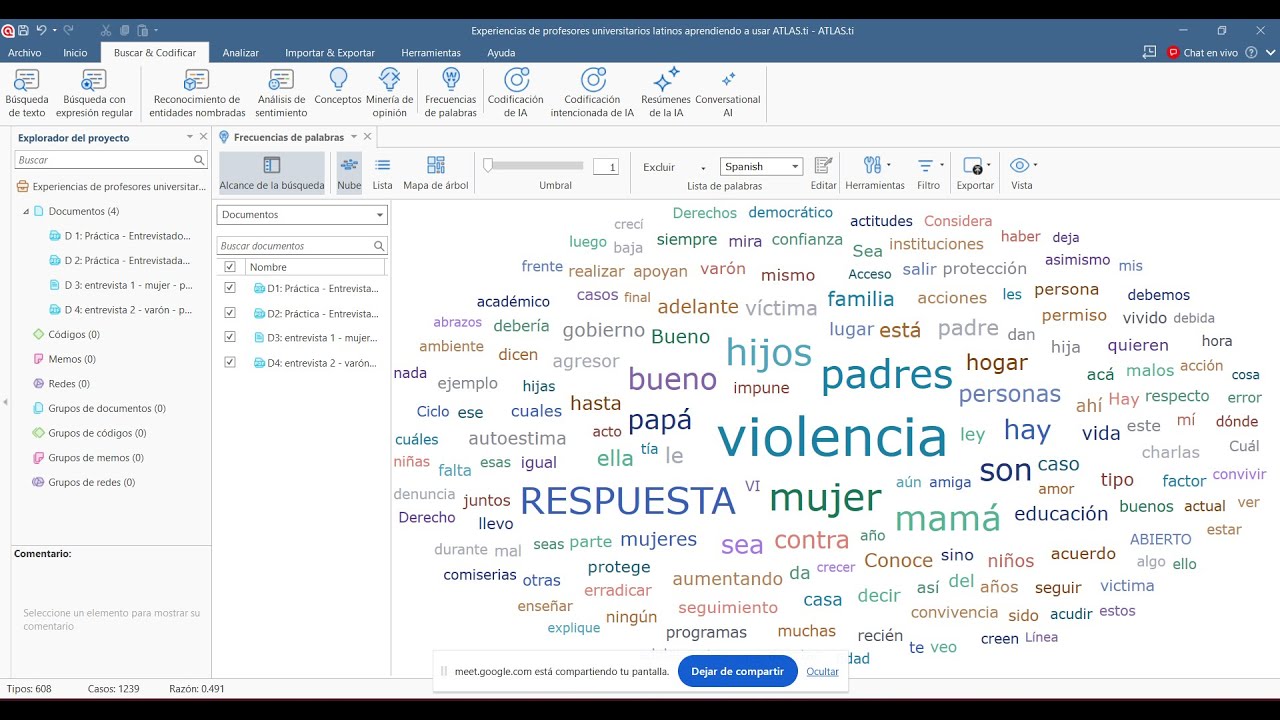Open the Búsqueda de texto tool
This screenshot has width=1280, height=720.
(27, 93)
